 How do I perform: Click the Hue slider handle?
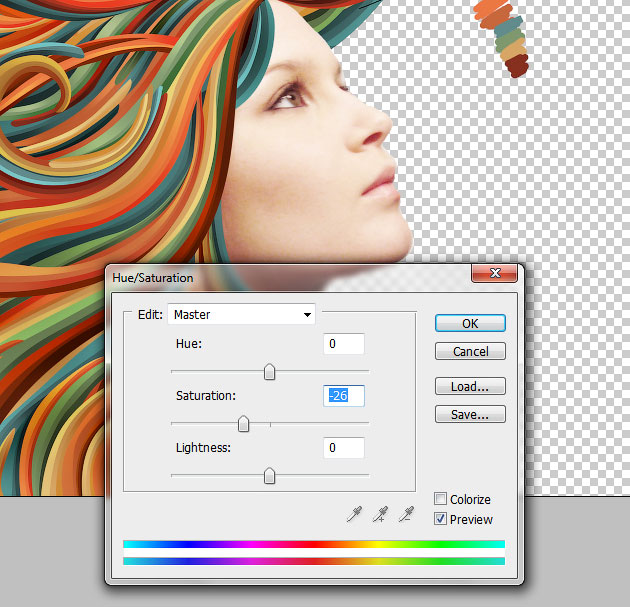[x=269, y=372]
